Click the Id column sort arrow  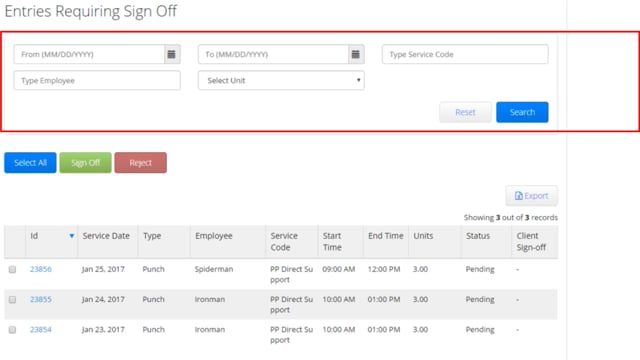point(71,236)
